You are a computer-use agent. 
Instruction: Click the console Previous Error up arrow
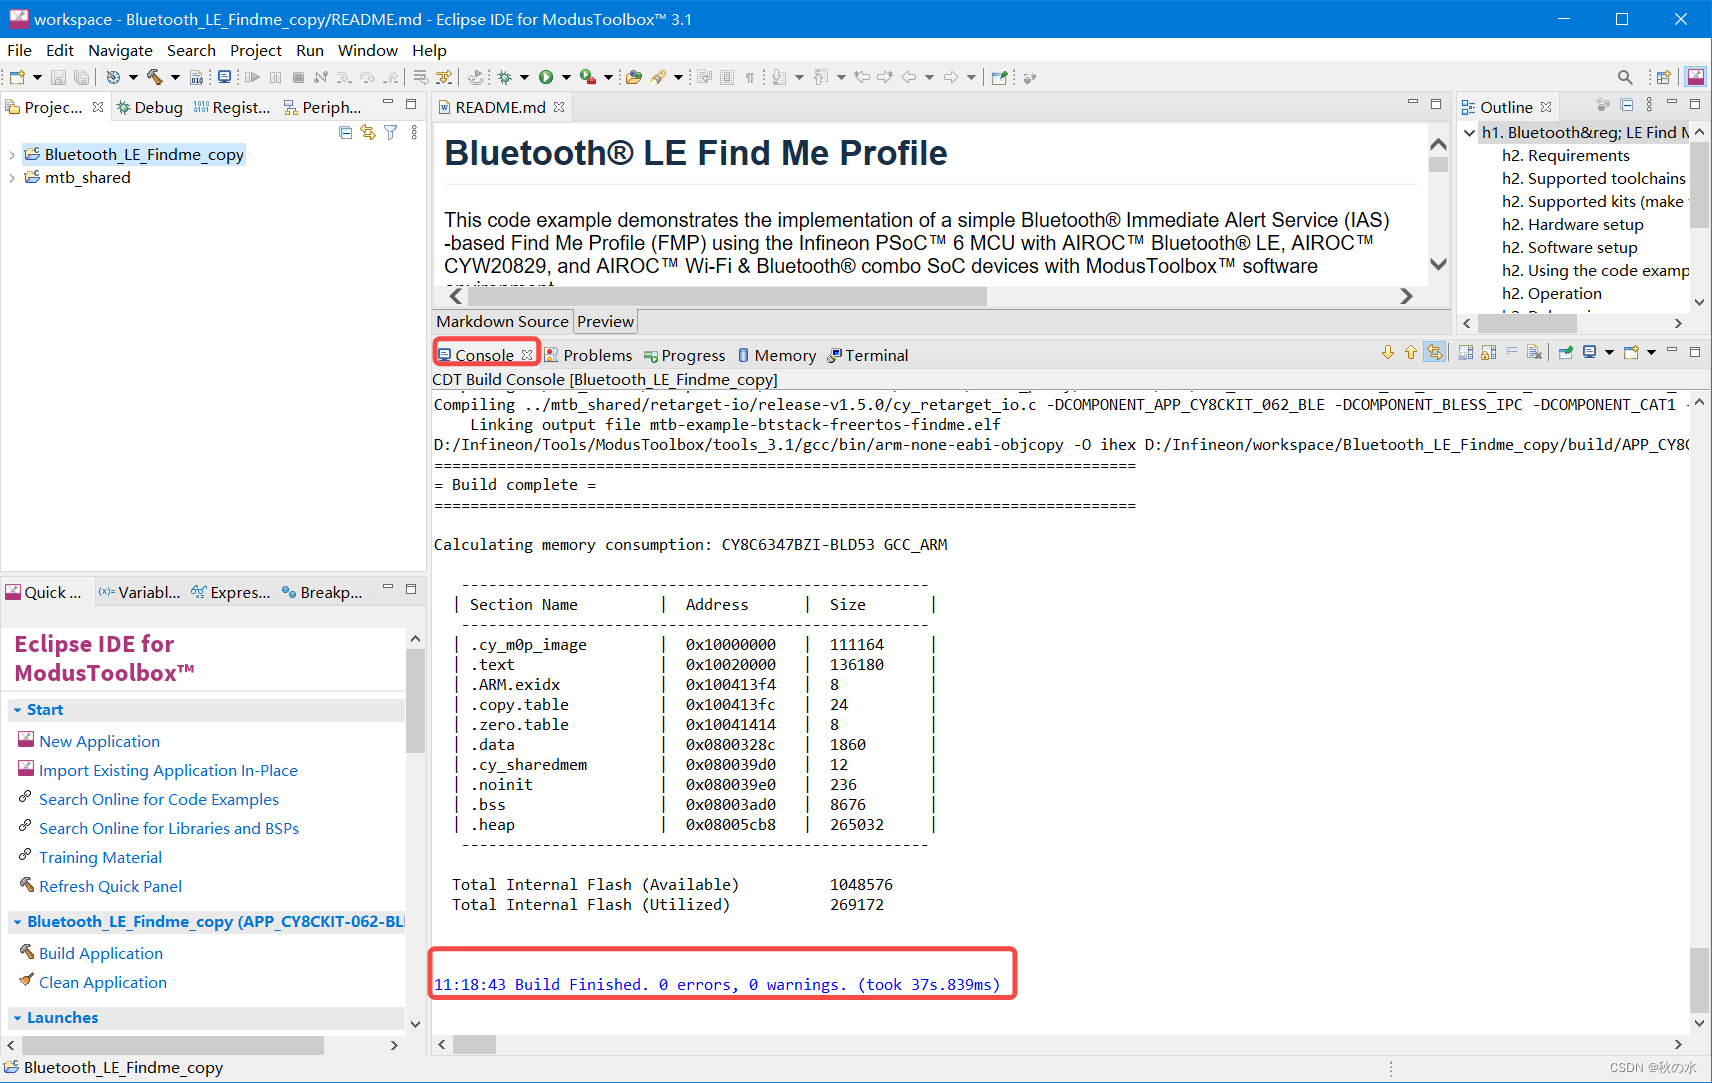click(1411, 352)
